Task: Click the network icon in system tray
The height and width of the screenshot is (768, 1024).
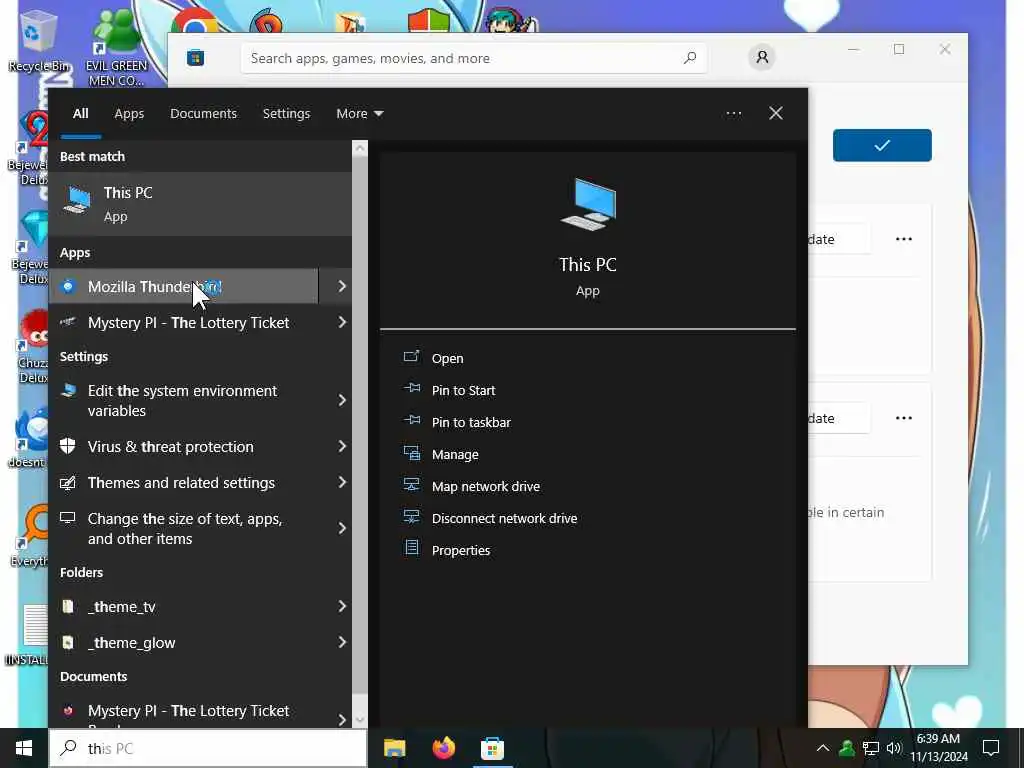Action: click(x=871, y=748)
